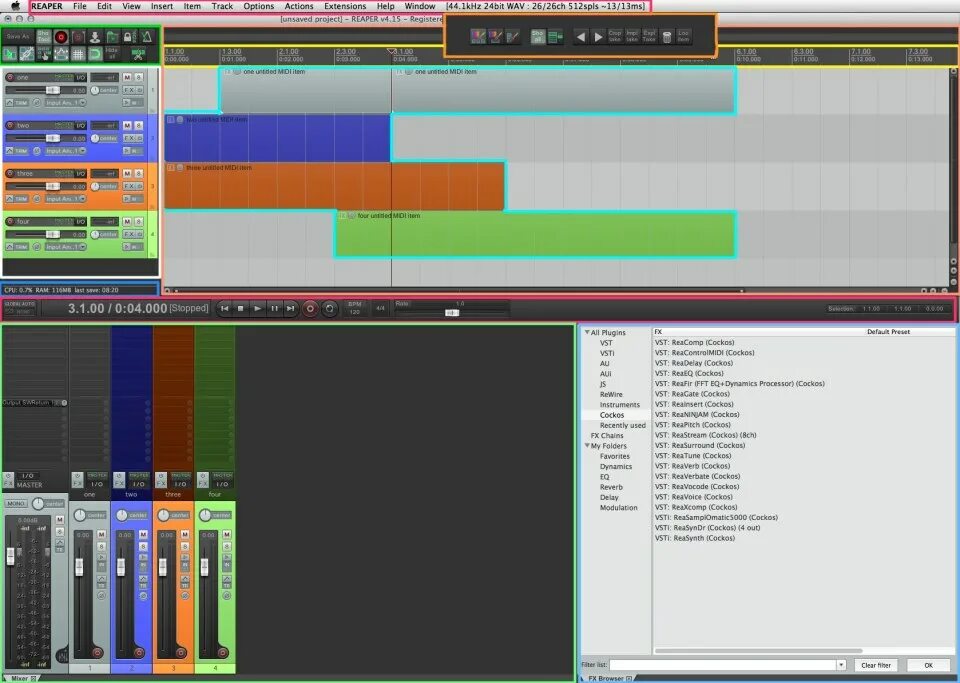Click the green folder icon in the toolbar
Viewport: 960px width, 683px height.
tap(112, 37)
